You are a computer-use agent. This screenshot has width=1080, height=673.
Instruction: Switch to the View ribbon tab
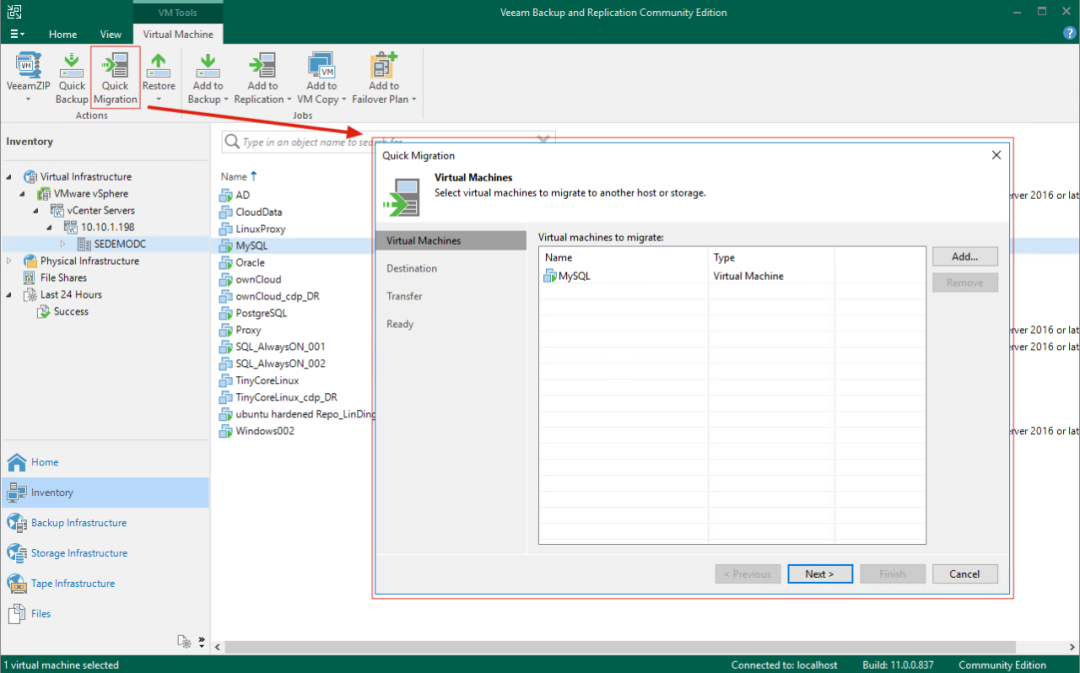[110, 34]
